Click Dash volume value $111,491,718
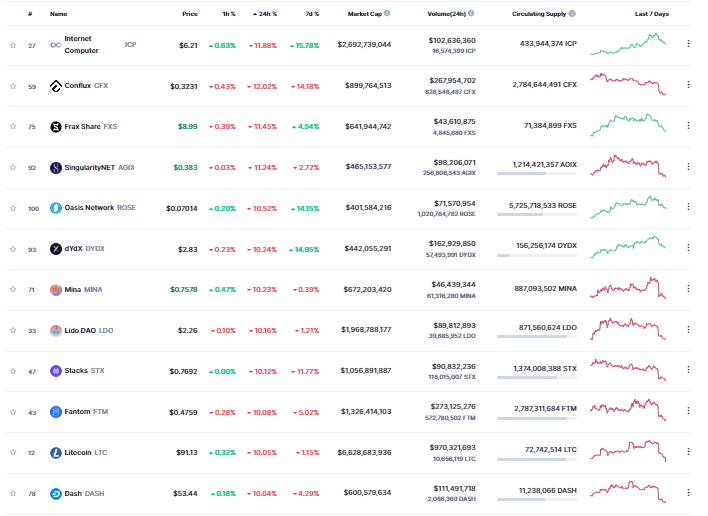 pyautogui.click(x=454, y=488)
